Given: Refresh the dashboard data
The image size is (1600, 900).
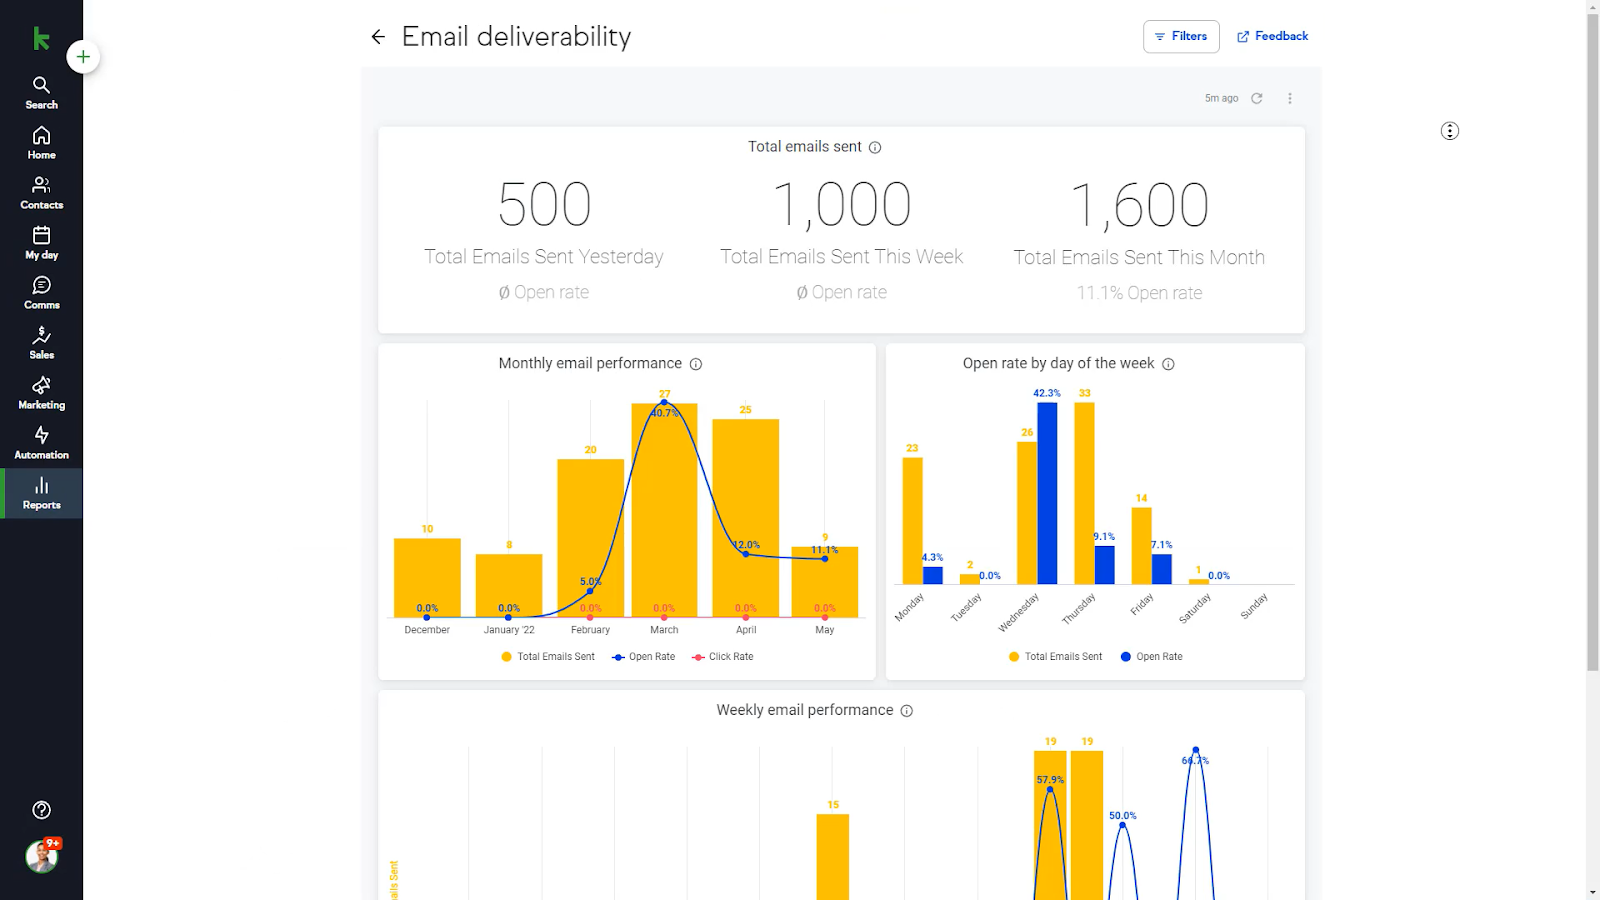Looking at the screenshot, I should coord(1256,98).
